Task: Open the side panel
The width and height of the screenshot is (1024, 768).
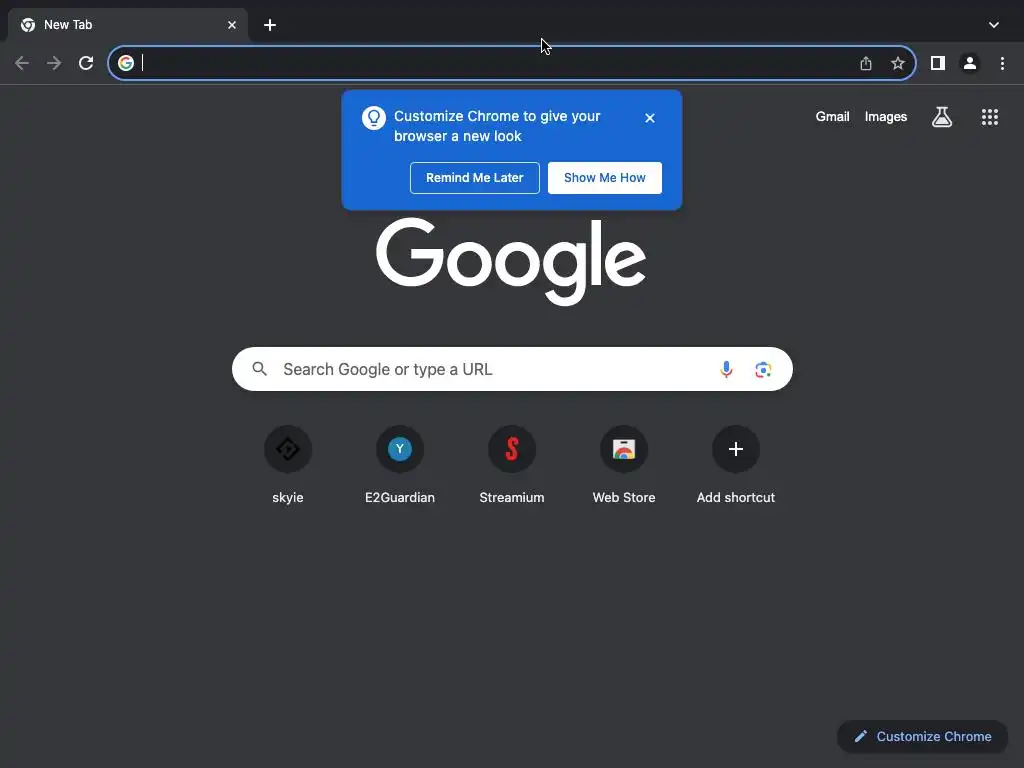Action: click(x=938, y=63)
